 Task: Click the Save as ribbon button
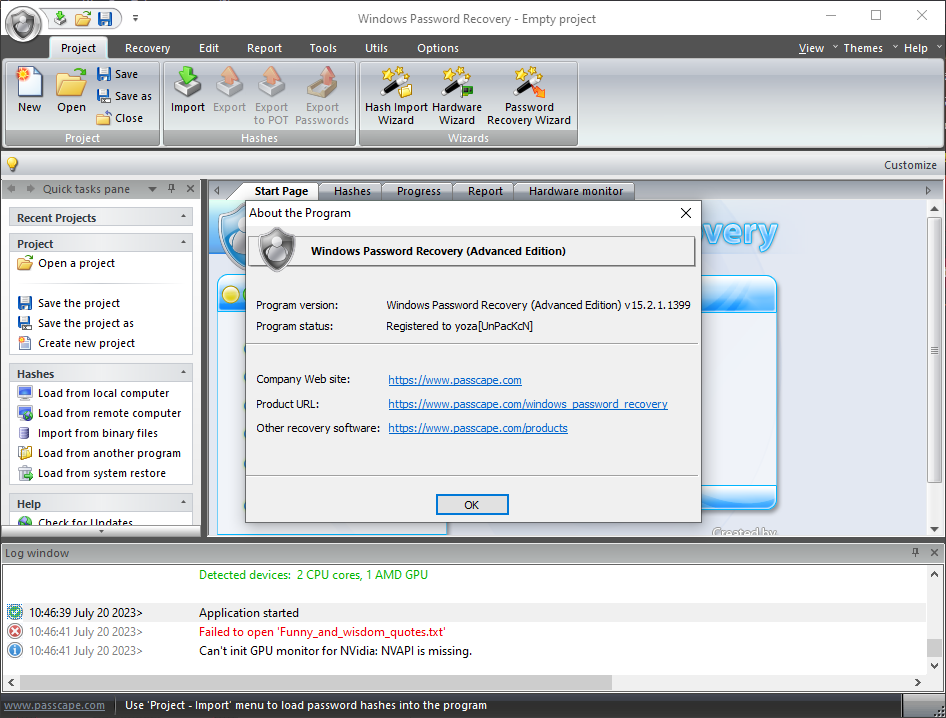[x=124, y=97]
